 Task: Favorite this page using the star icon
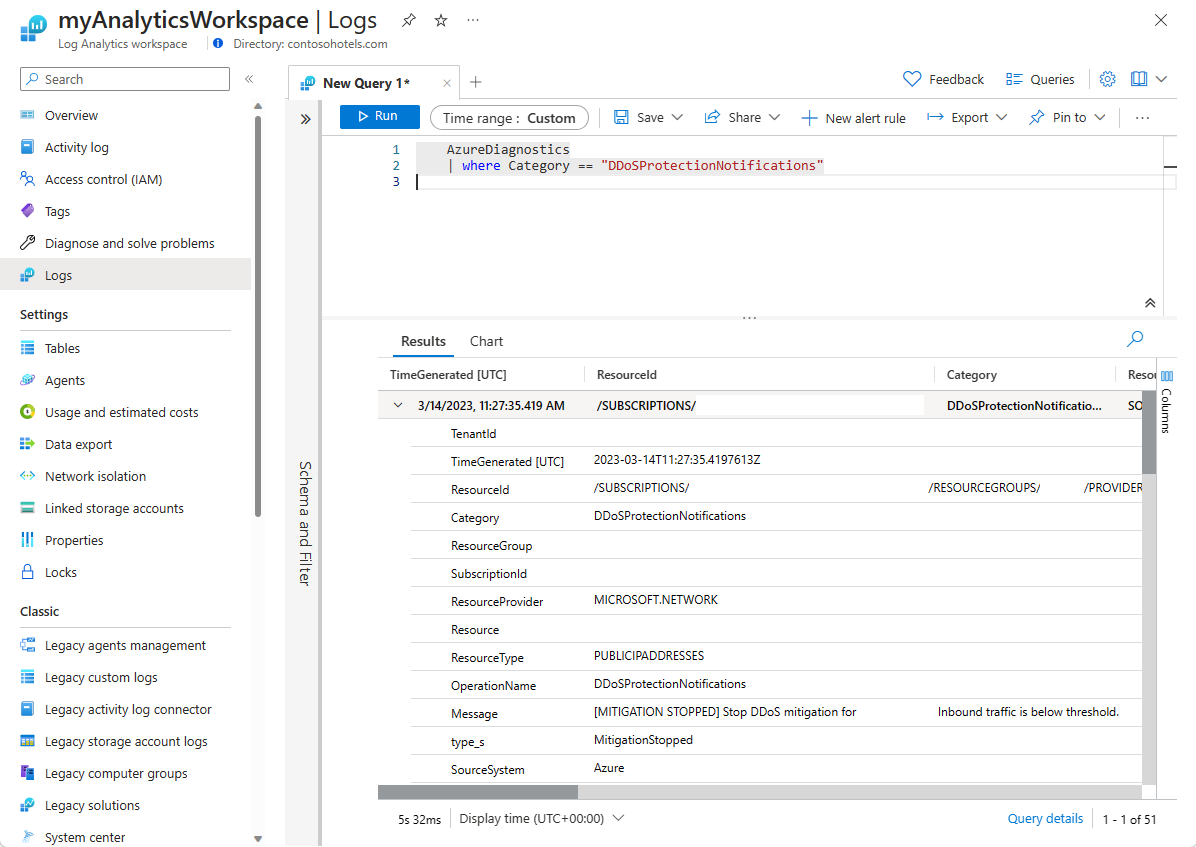pos(440,19)
